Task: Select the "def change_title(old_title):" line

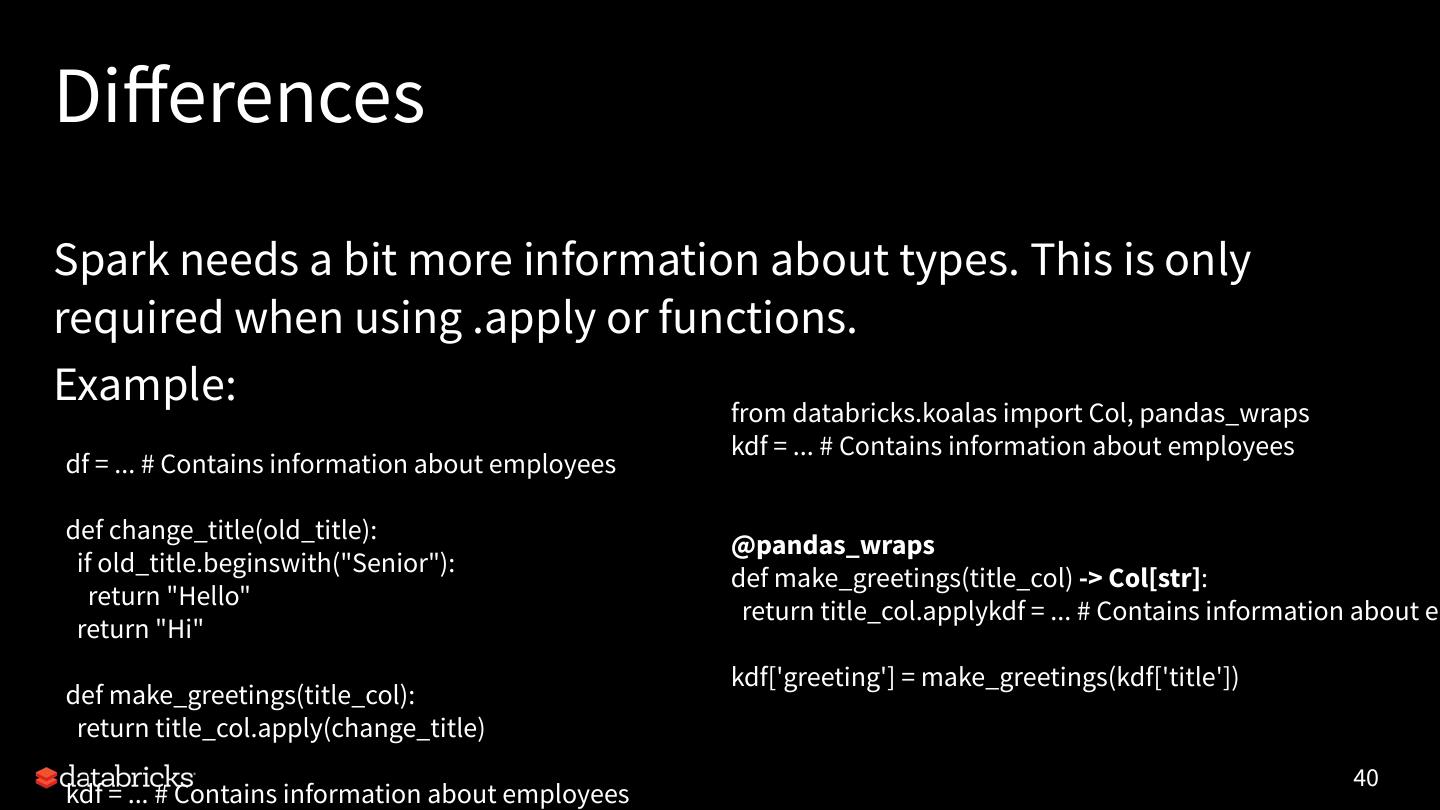Action: pos(221,530)
